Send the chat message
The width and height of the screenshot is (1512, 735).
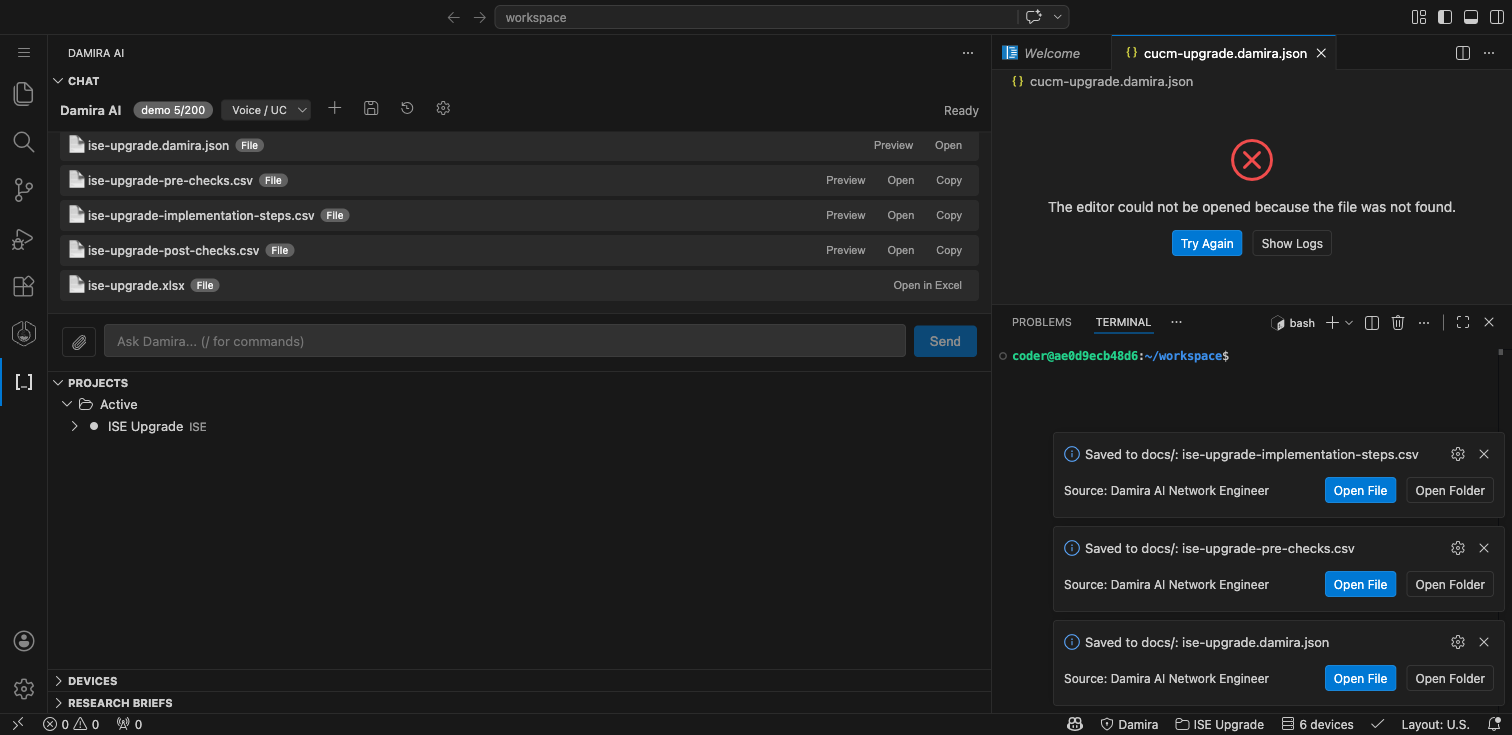tap(945, 341)
